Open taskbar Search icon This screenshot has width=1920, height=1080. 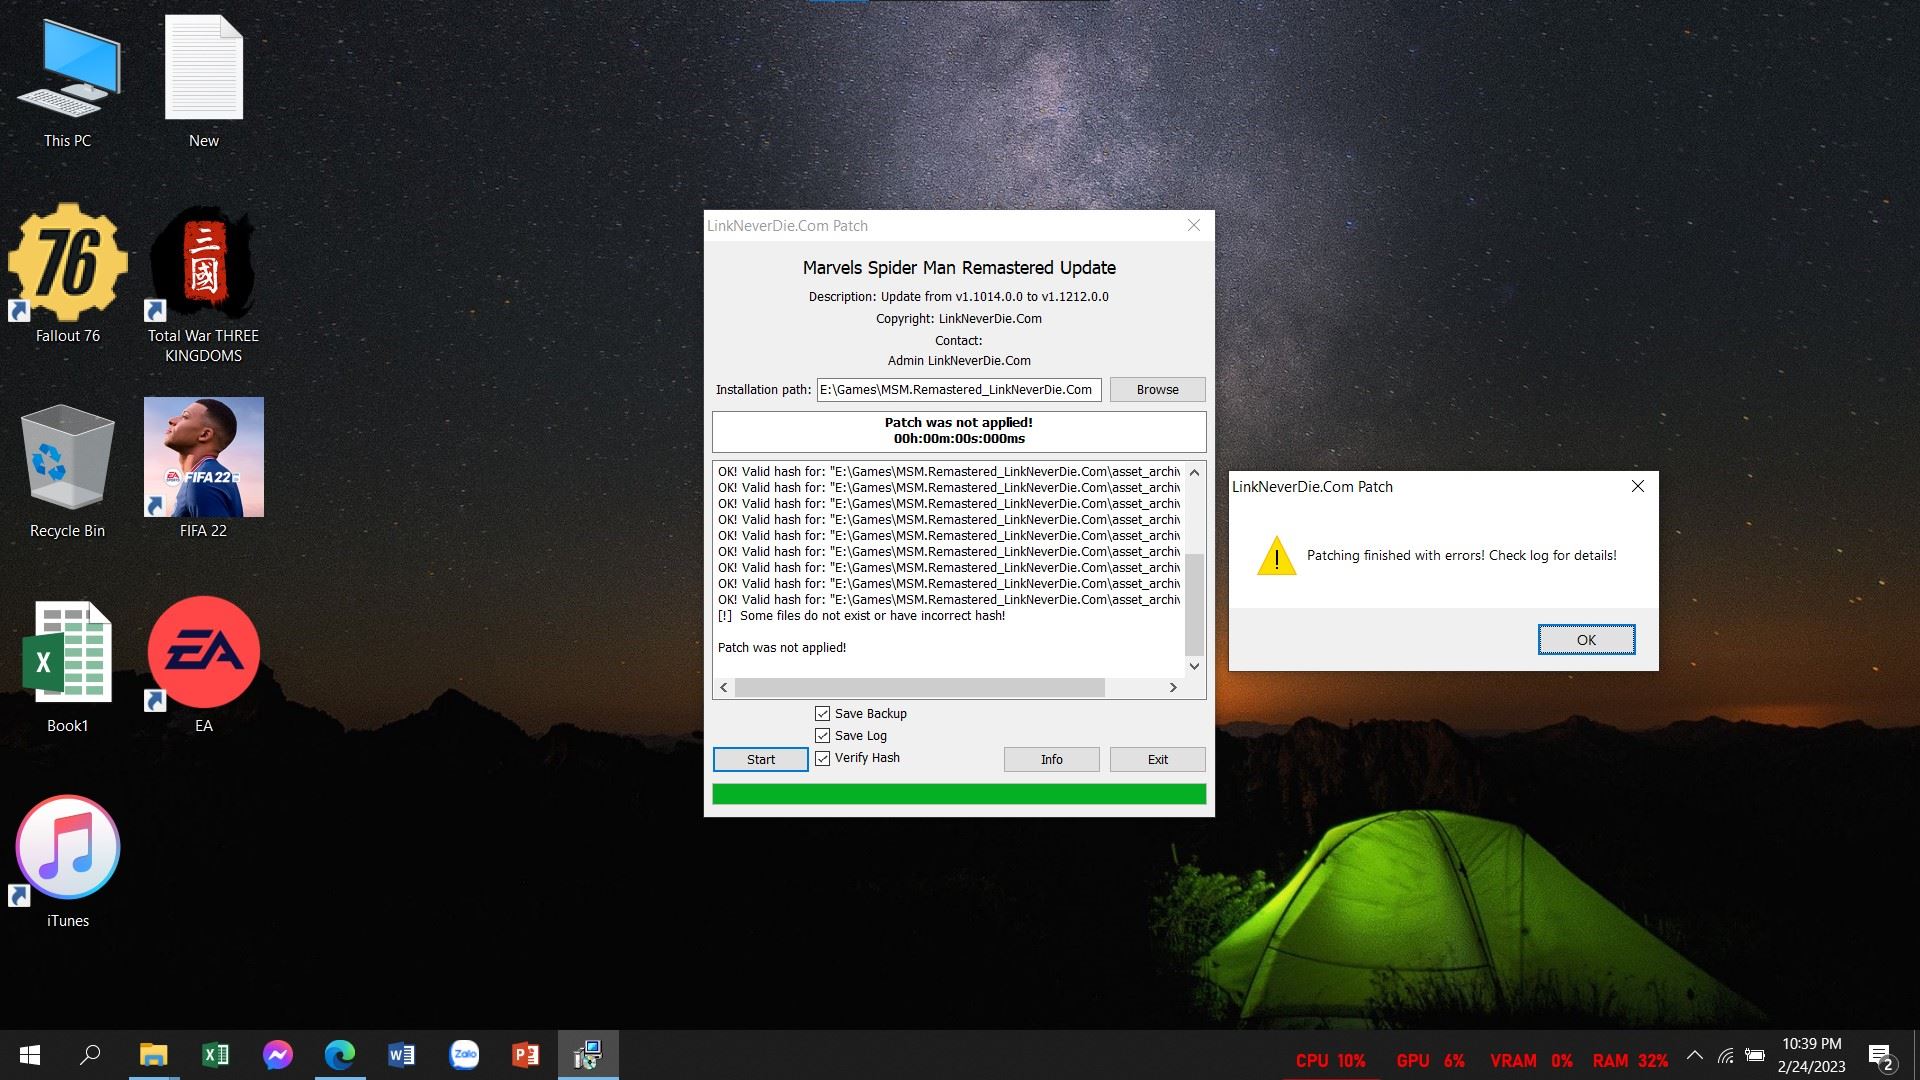(90, 1055)
